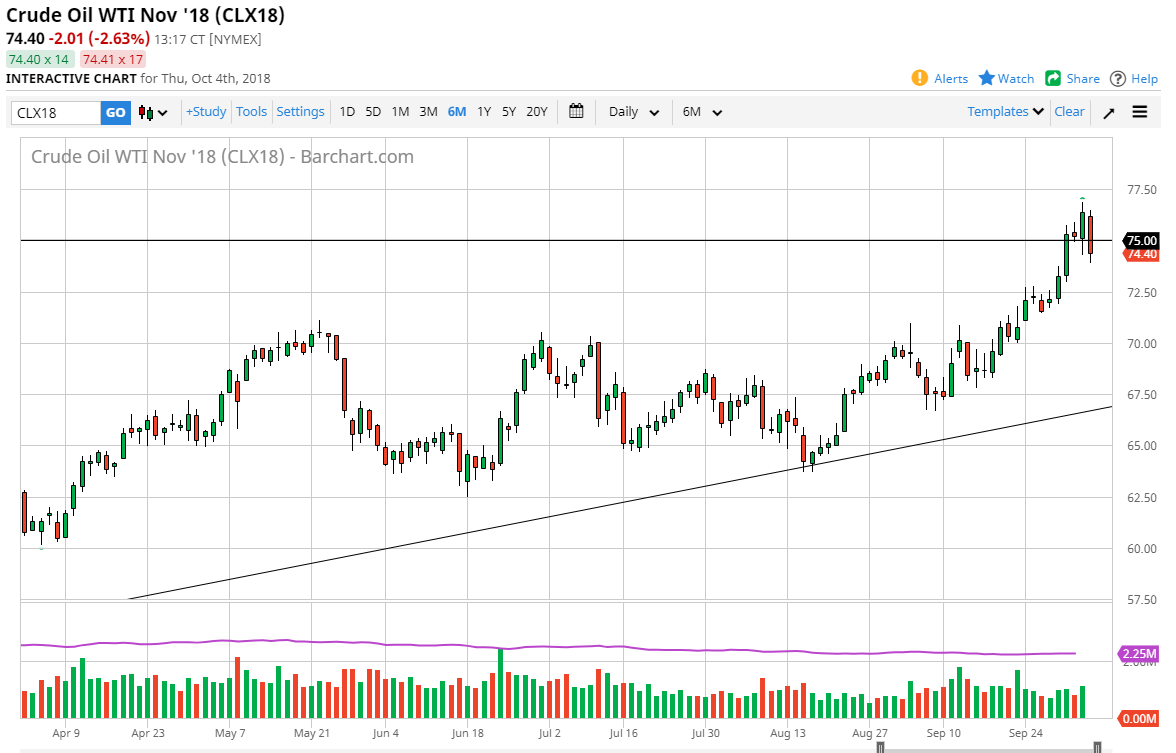The width and height of the screenshot is (1176, 753).
Task: Click the Share icon
Action: (x=1053, y=78)
